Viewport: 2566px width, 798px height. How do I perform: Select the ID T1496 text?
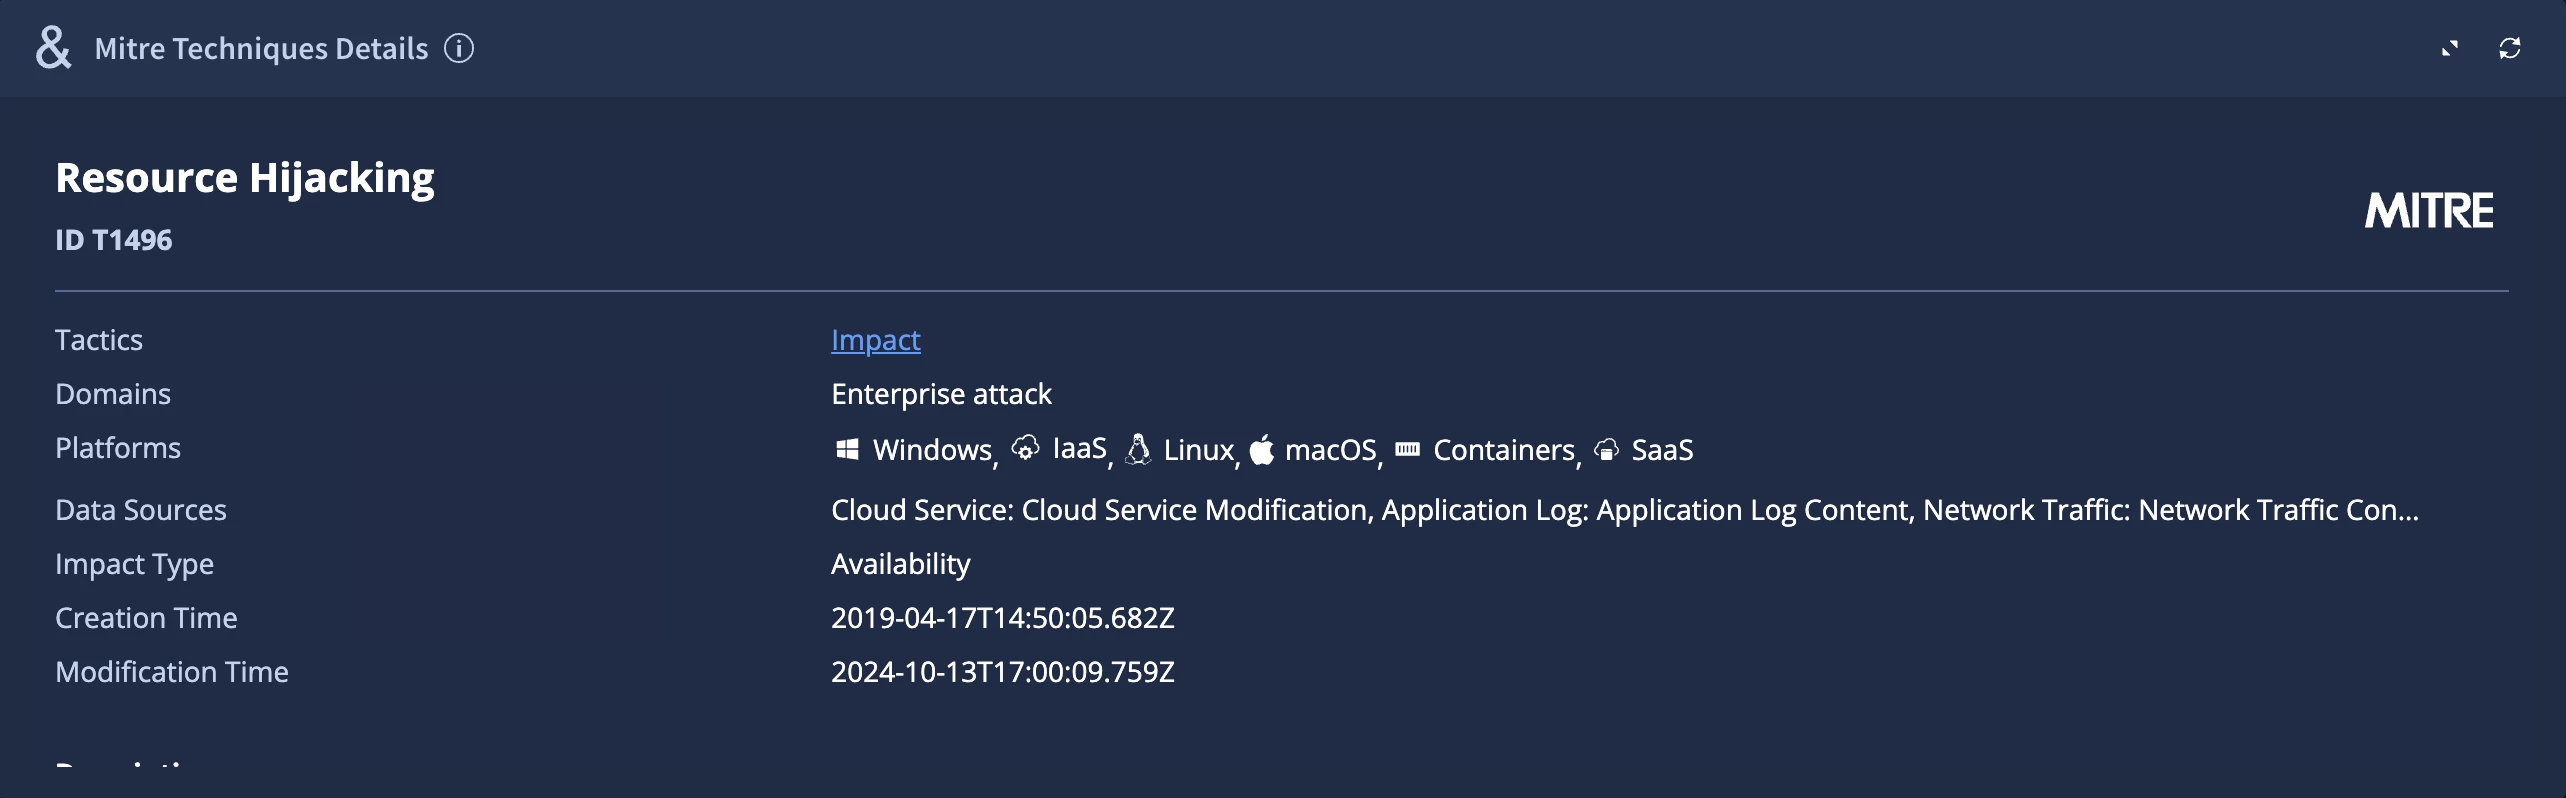[113, 240]
